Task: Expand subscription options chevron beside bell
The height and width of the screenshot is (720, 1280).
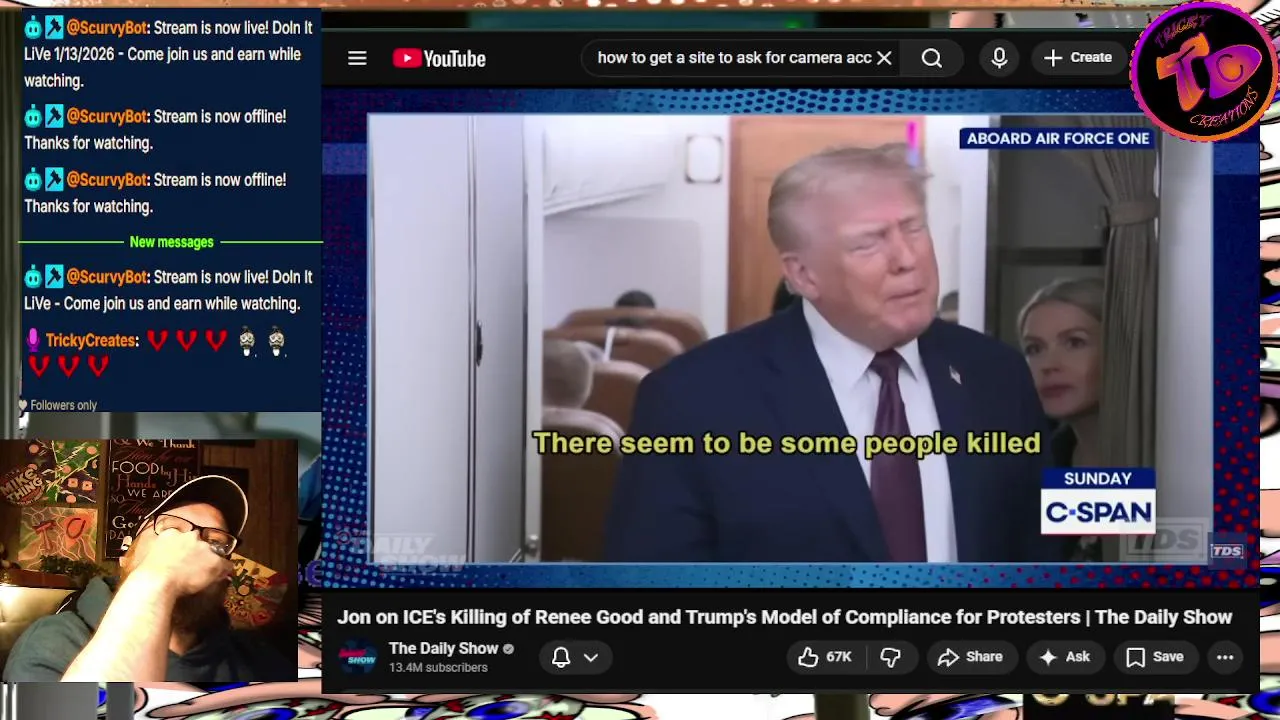Action: 591,657
